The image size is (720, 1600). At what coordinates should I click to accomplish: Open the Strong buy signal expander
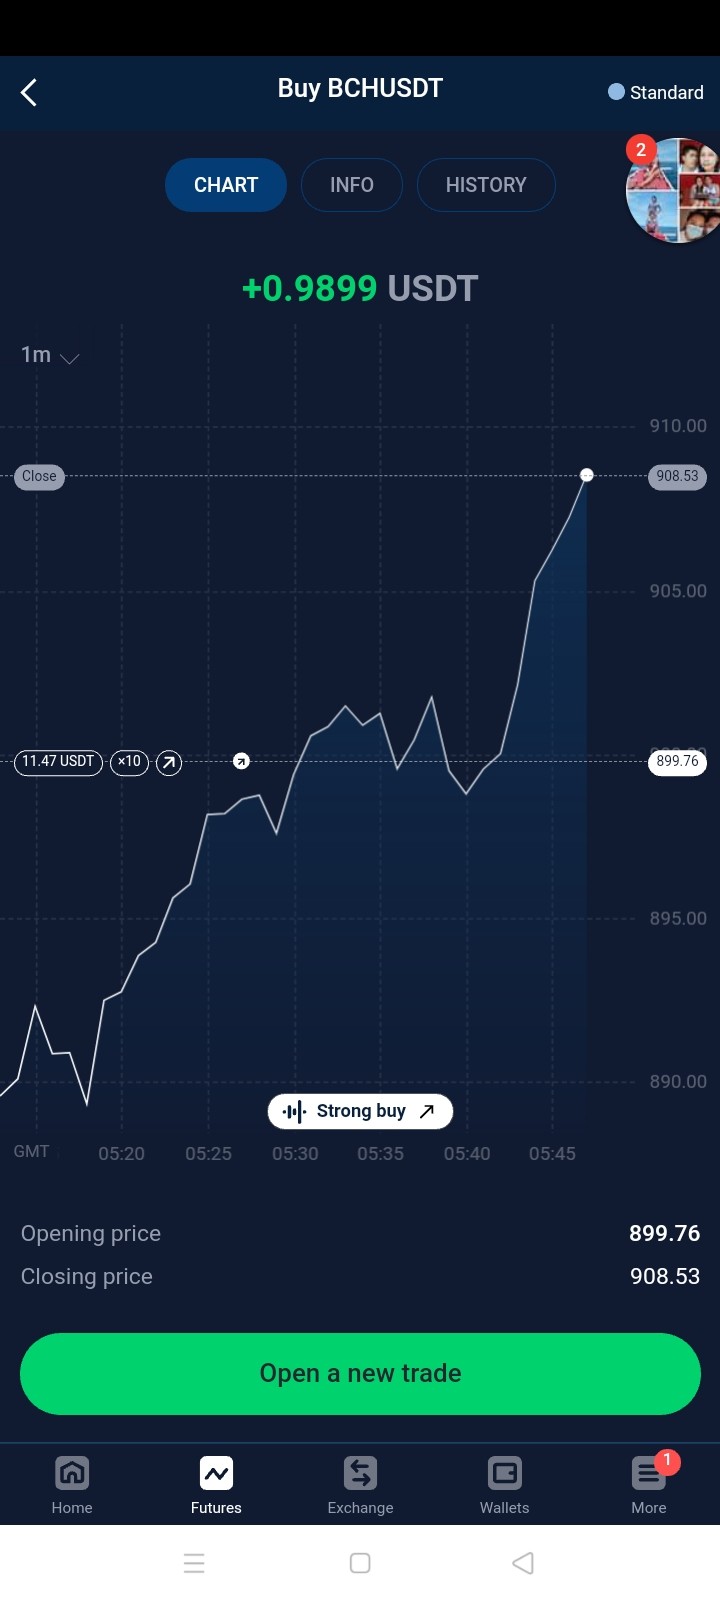360,1111
